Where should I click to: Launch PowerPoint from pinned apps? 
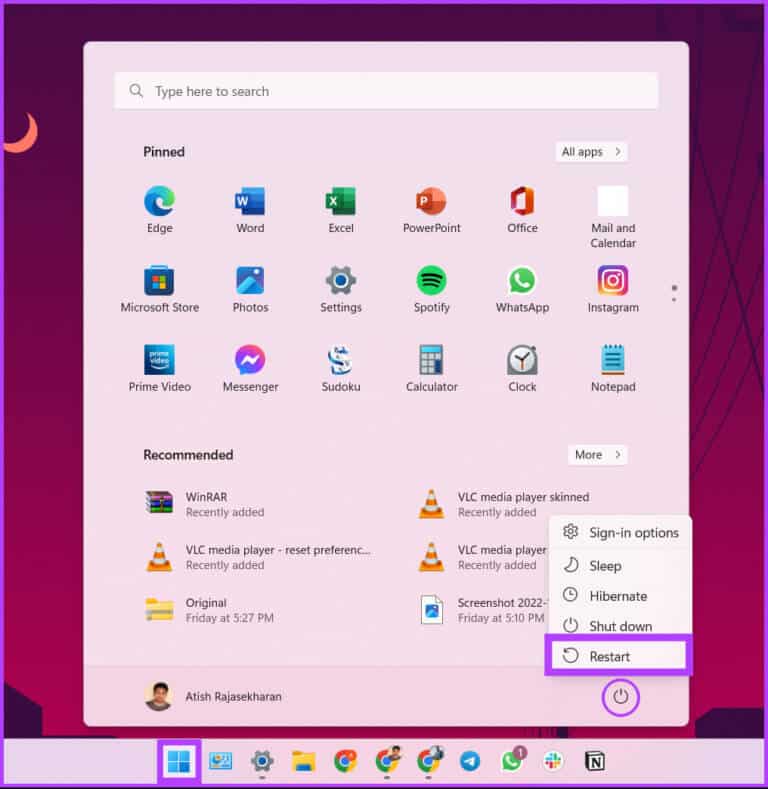pyautogui.click(x=431, y=210)
